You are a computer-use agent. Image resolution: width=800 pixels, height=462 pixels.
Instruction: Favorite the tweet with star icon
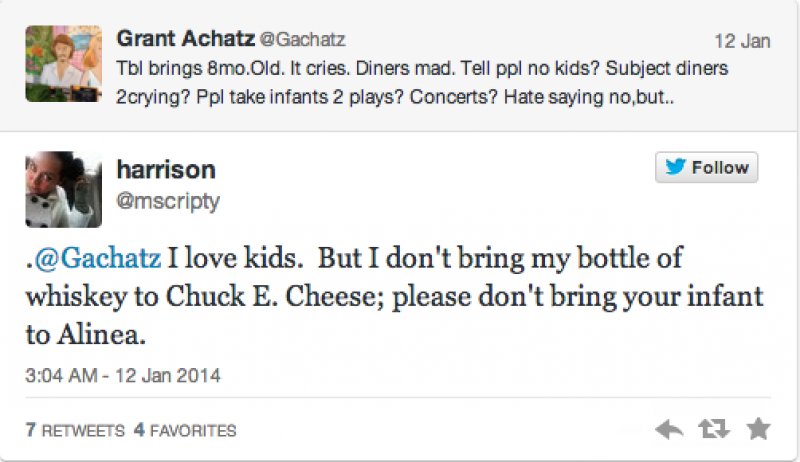click(759, 429)
